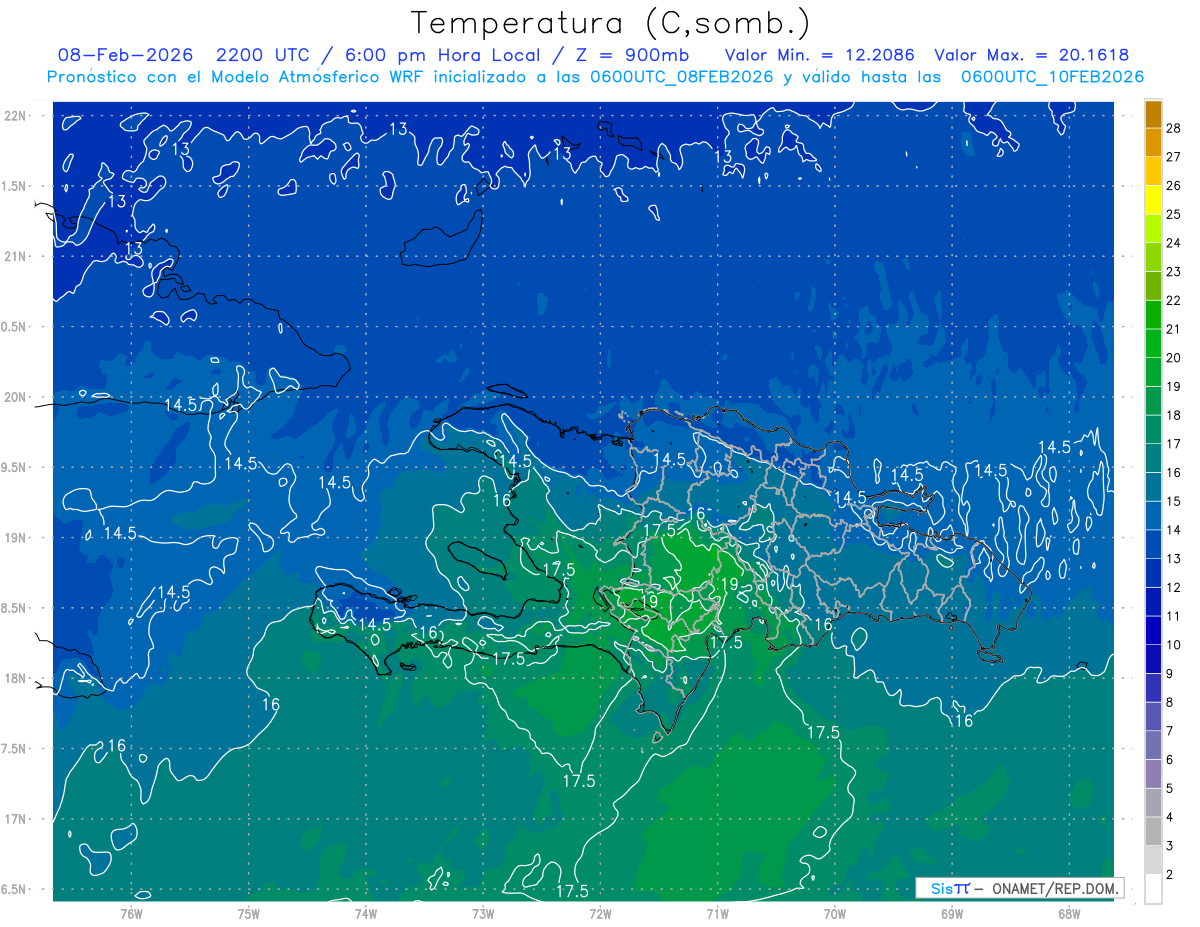
Task: Click the legend value '28'
Action: coord(1174,129)
